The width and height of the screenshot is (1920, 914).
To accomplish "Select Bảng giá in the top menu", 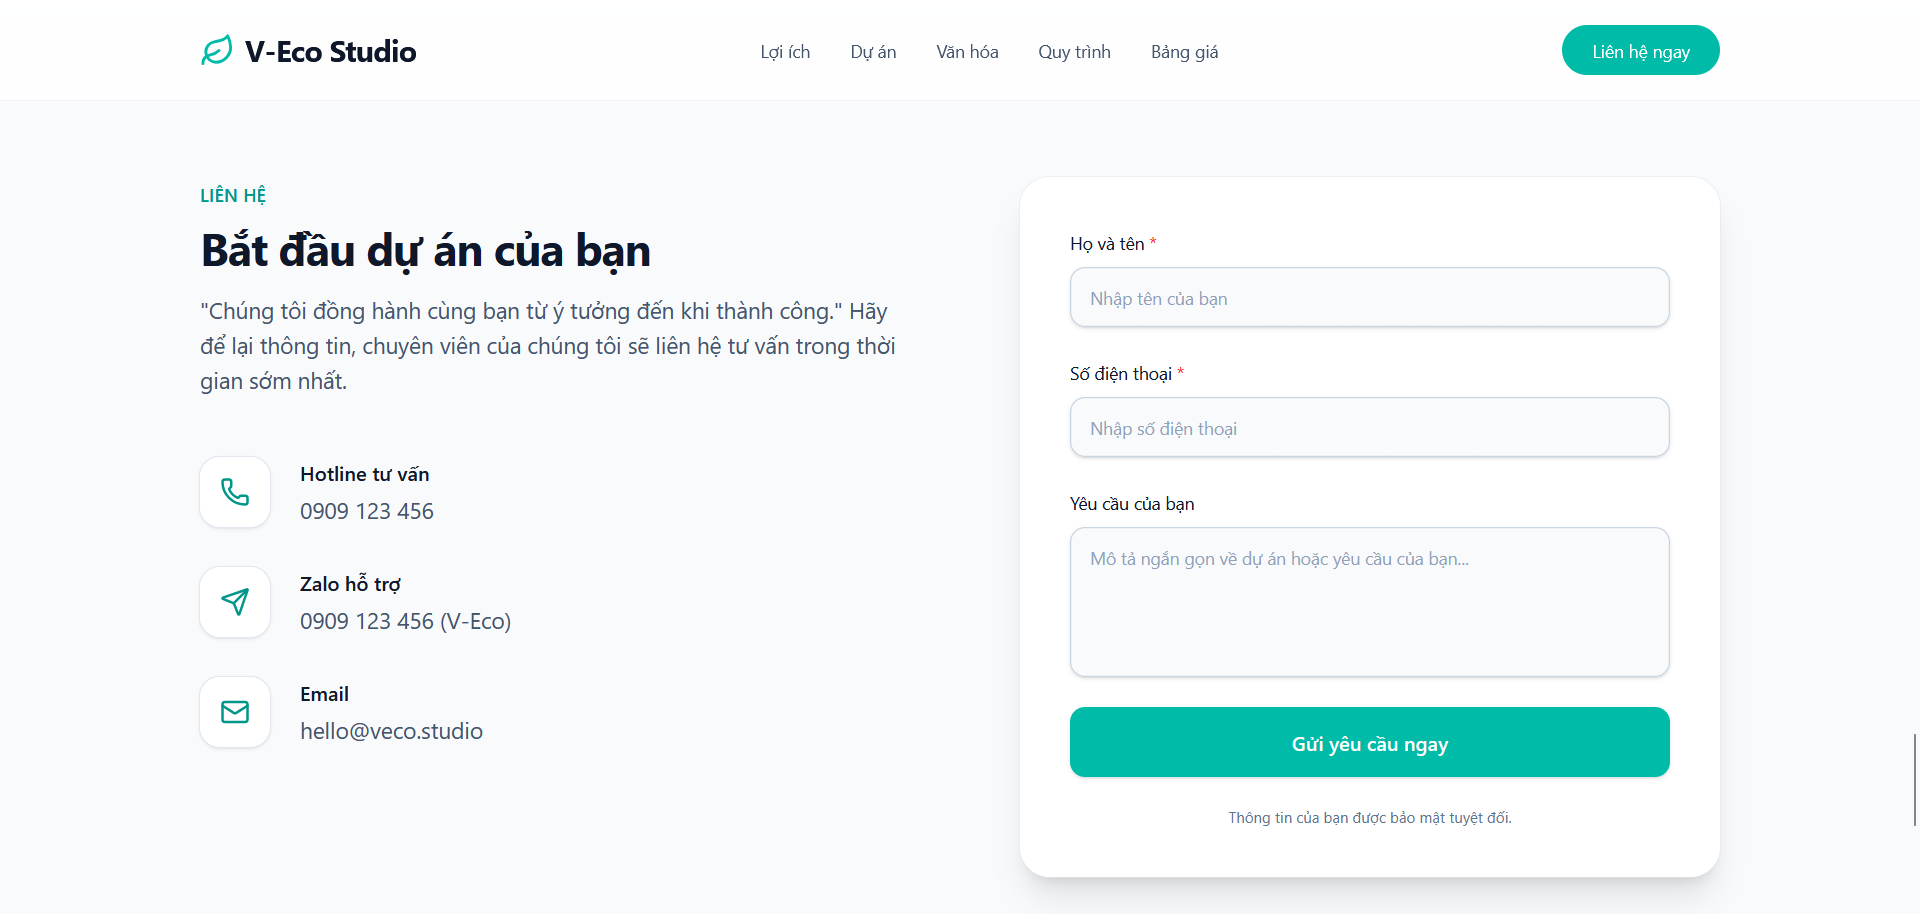I will (x=1184, y=52).
